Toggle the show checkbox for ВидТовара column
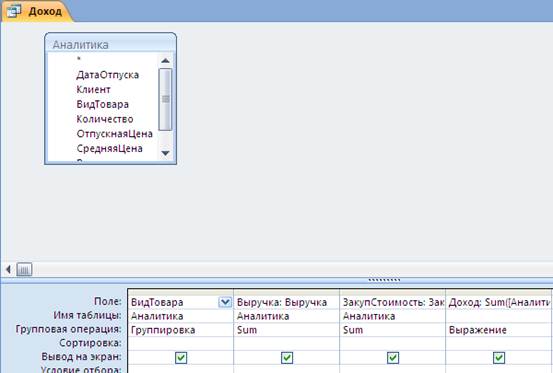553x373 pixels. [181, 358]
